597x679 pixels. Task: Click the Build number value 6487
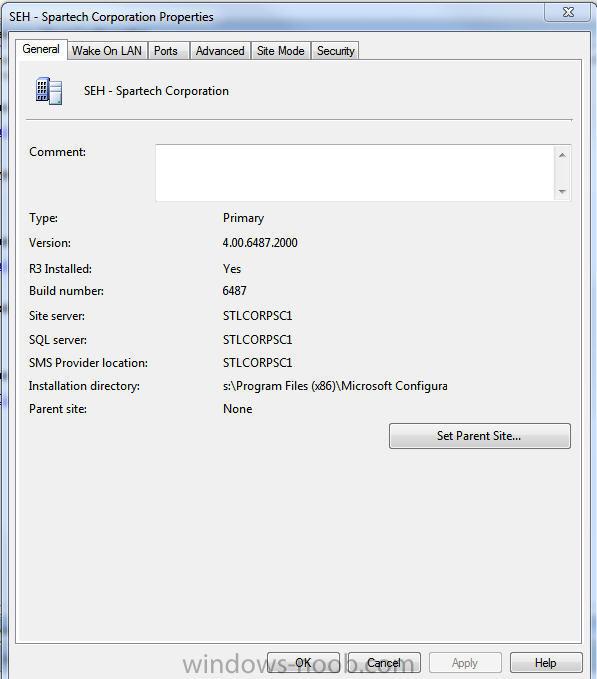234,291
